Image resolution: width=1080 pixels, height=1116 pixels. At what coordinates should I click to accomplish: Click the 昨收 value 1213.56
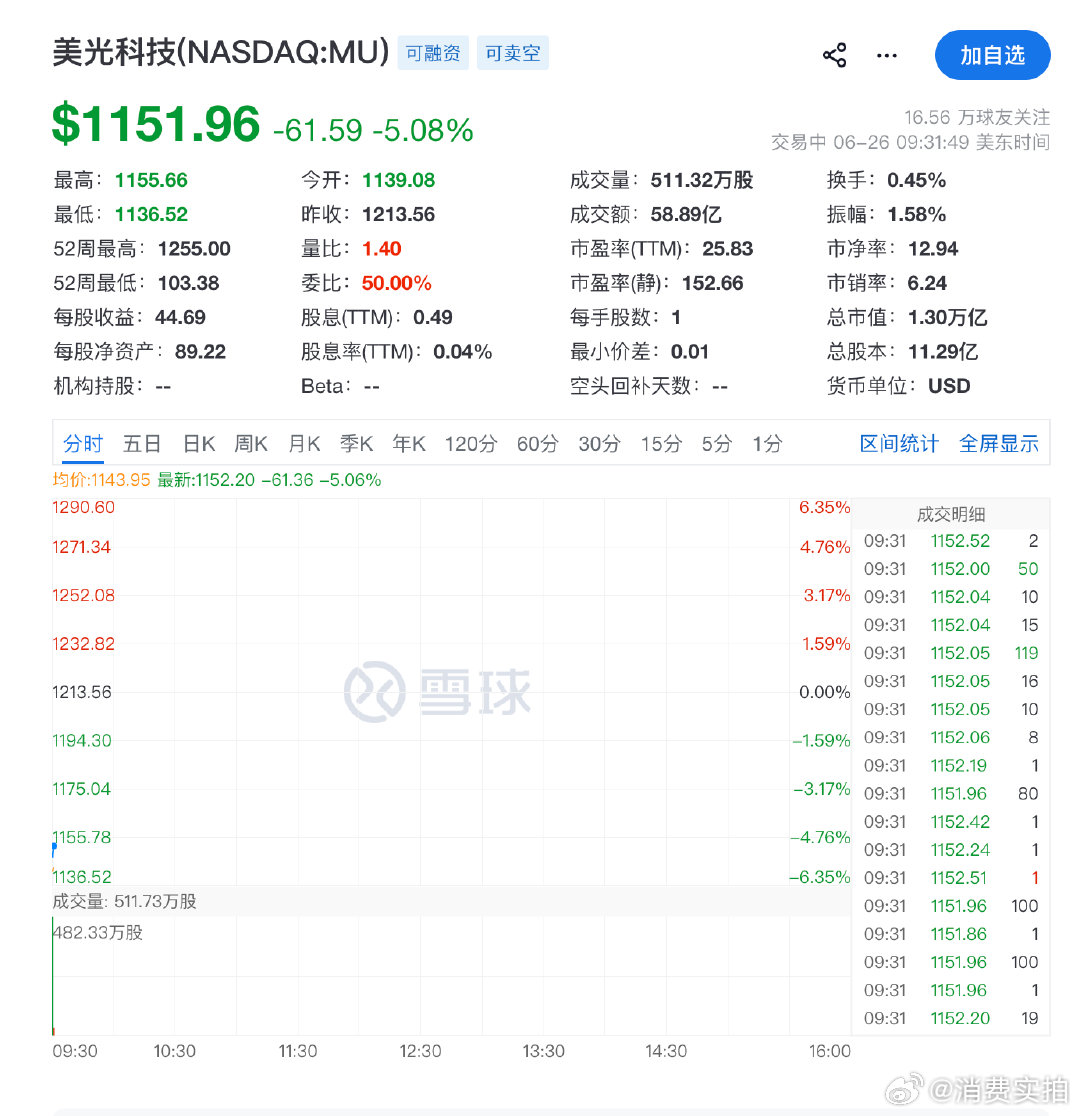coord(398,214)
